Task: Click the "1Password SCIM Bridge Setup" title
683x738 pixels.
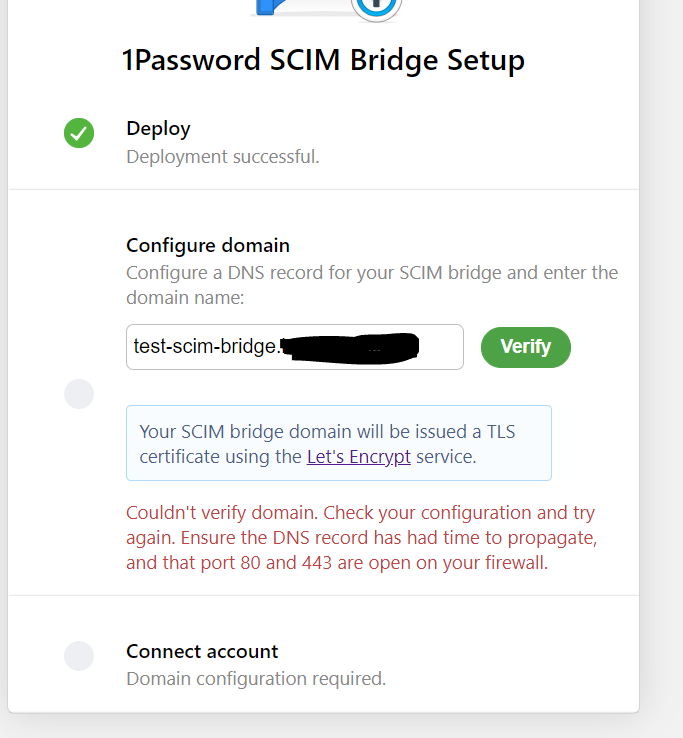Action: point(323,60)
